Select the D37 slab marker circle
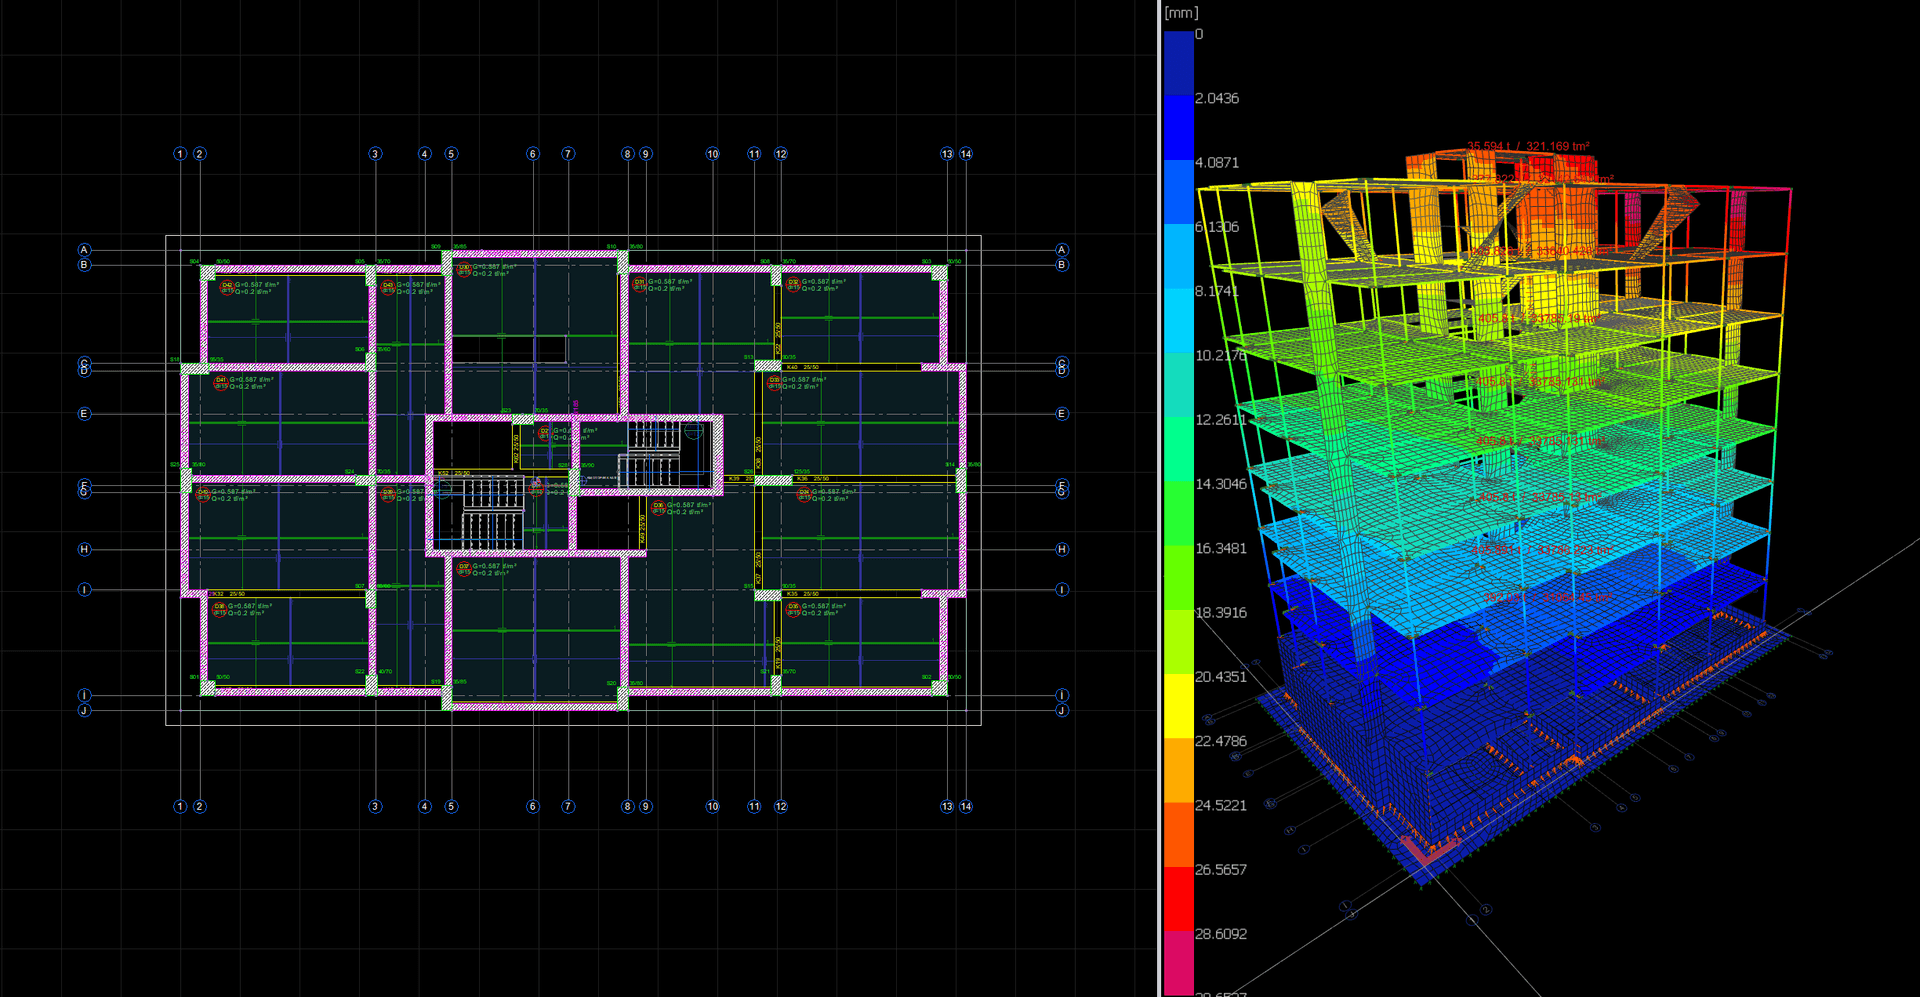The image size is (1920, 997). pos(464,568)
